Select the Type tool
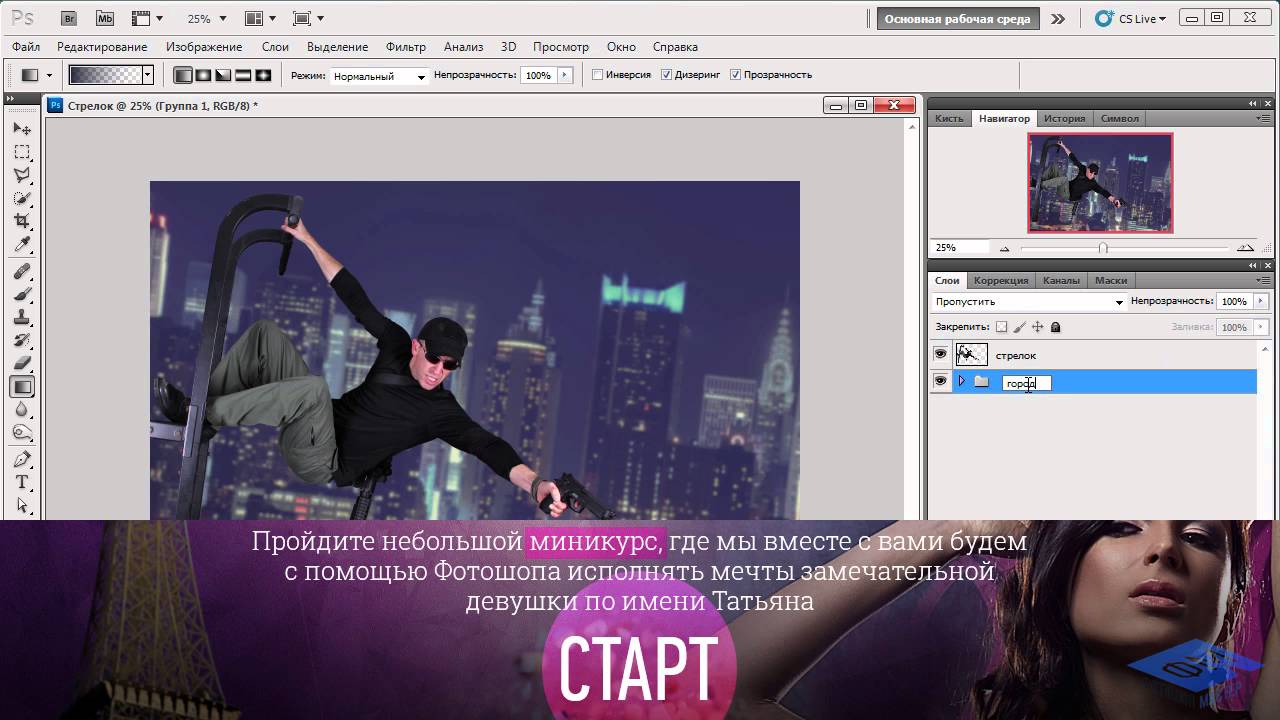Viewport: 1280px width, 720px height. click(21, 482)
